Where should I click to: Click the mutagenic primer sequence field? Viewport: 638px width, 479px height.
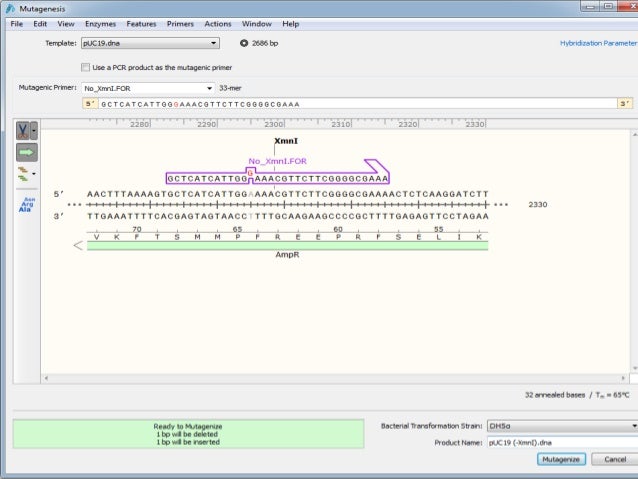click(x=357, y=104)
